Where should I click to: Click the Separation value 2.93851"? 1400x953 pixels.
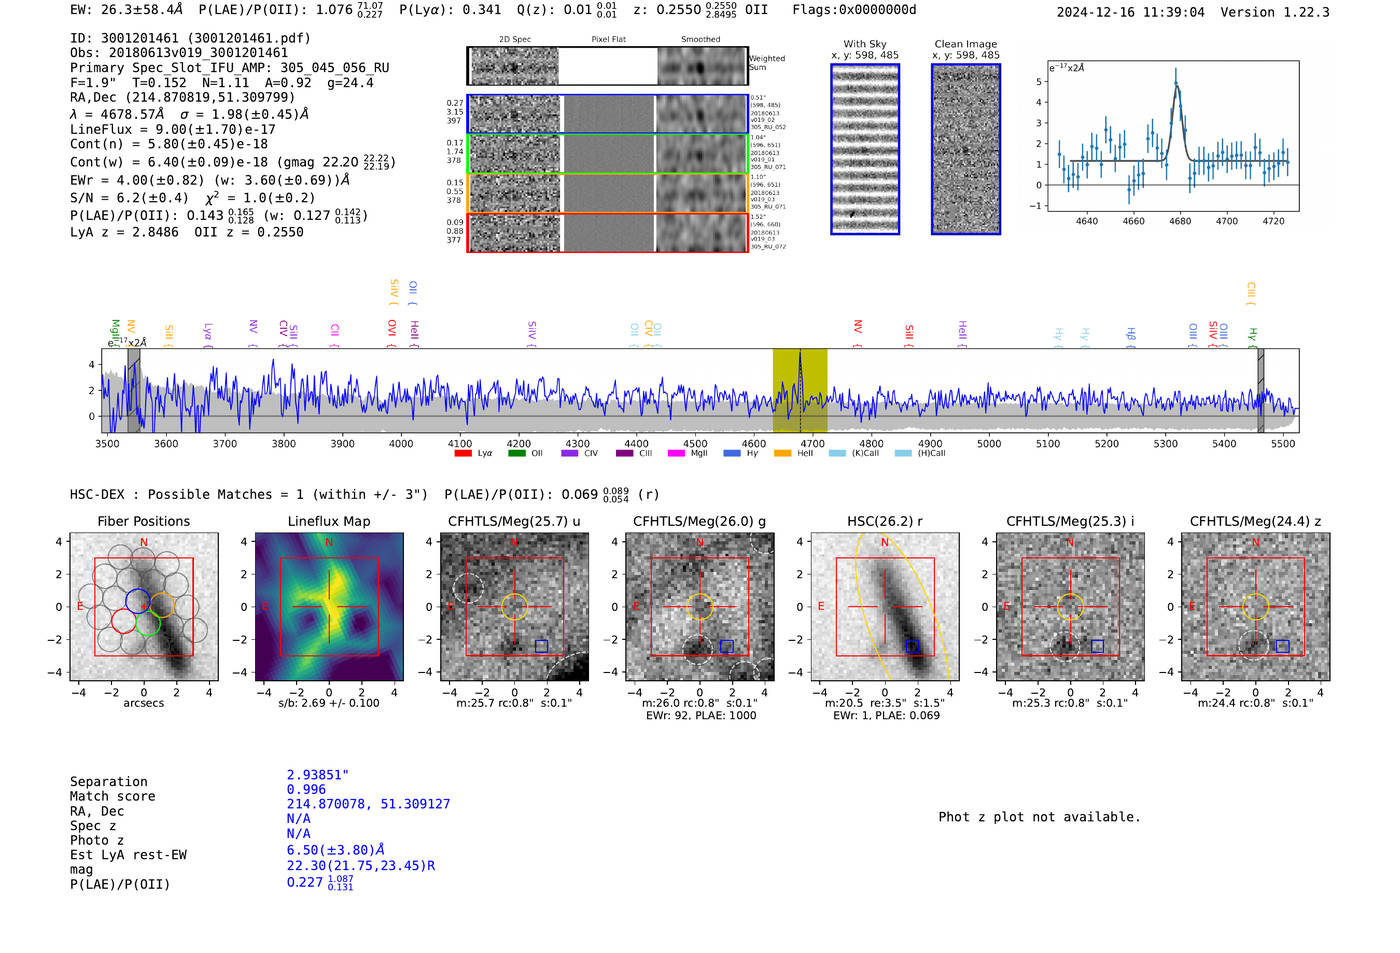pos(318,775)
